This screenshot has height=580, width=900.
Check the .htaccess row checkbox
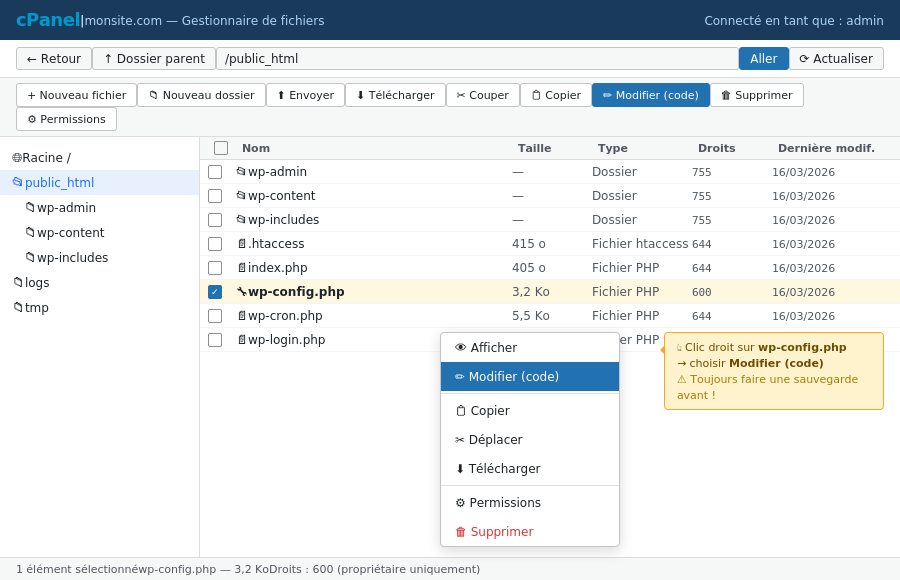click(215, 244)
